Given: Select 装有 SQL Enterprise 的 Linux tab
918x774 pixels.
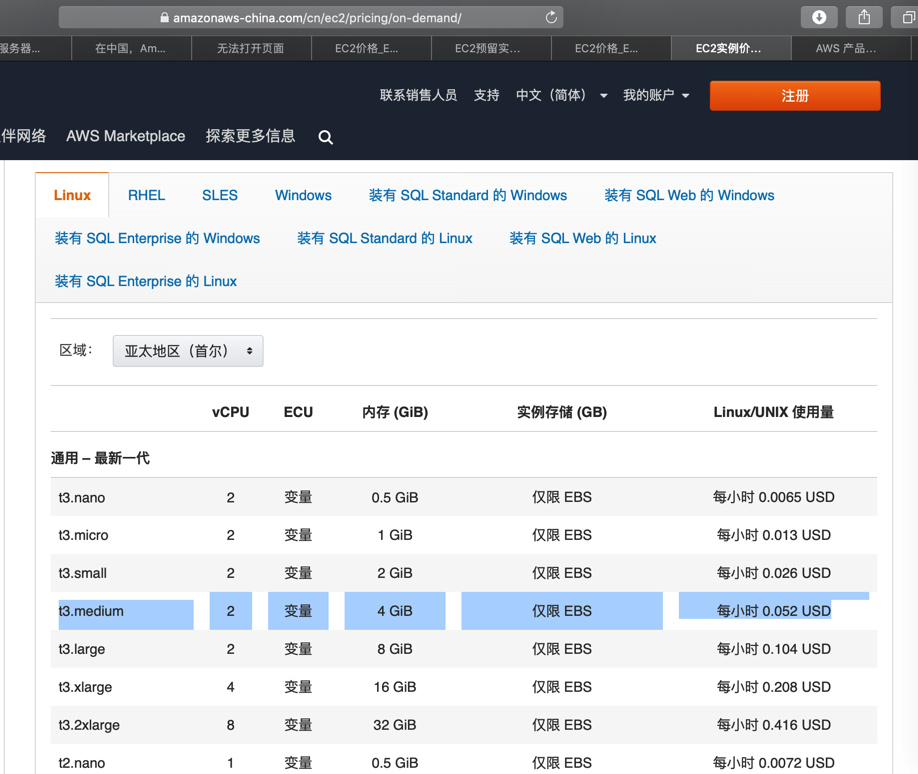Looking at the screenshot, I should [146, 281].
